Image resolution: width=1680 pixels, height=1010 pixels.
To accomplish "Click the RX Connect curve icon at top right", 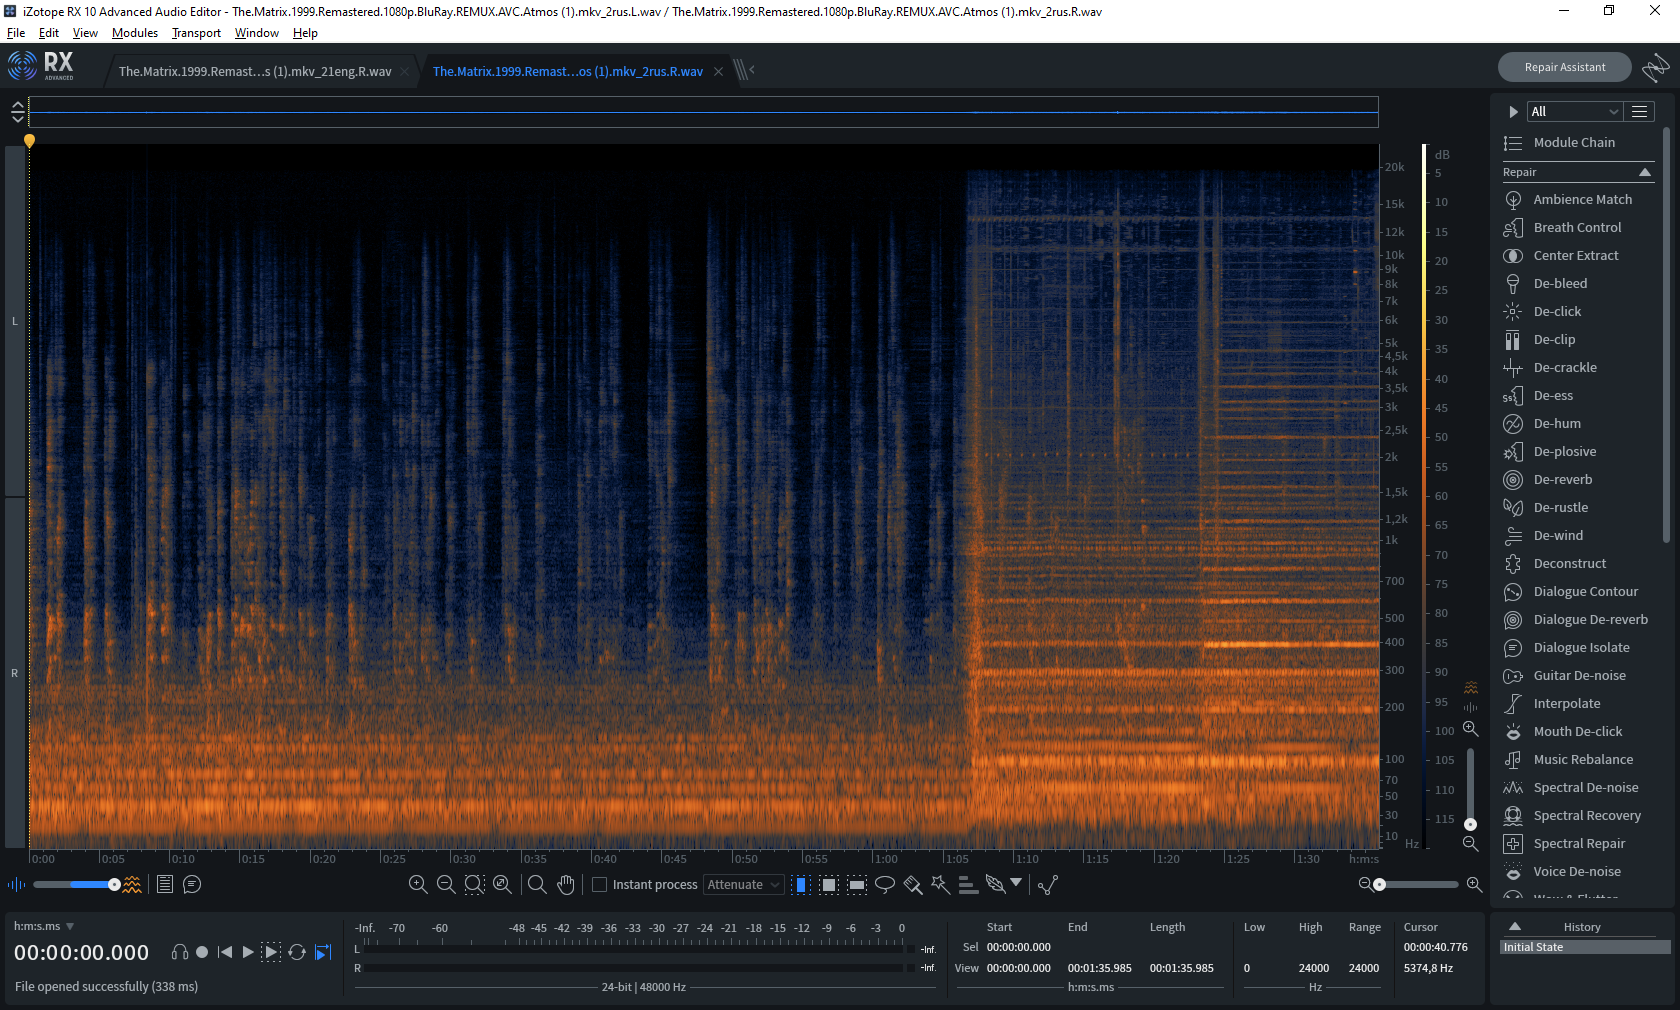I will pyautogui.click(x=1655, y=67).
